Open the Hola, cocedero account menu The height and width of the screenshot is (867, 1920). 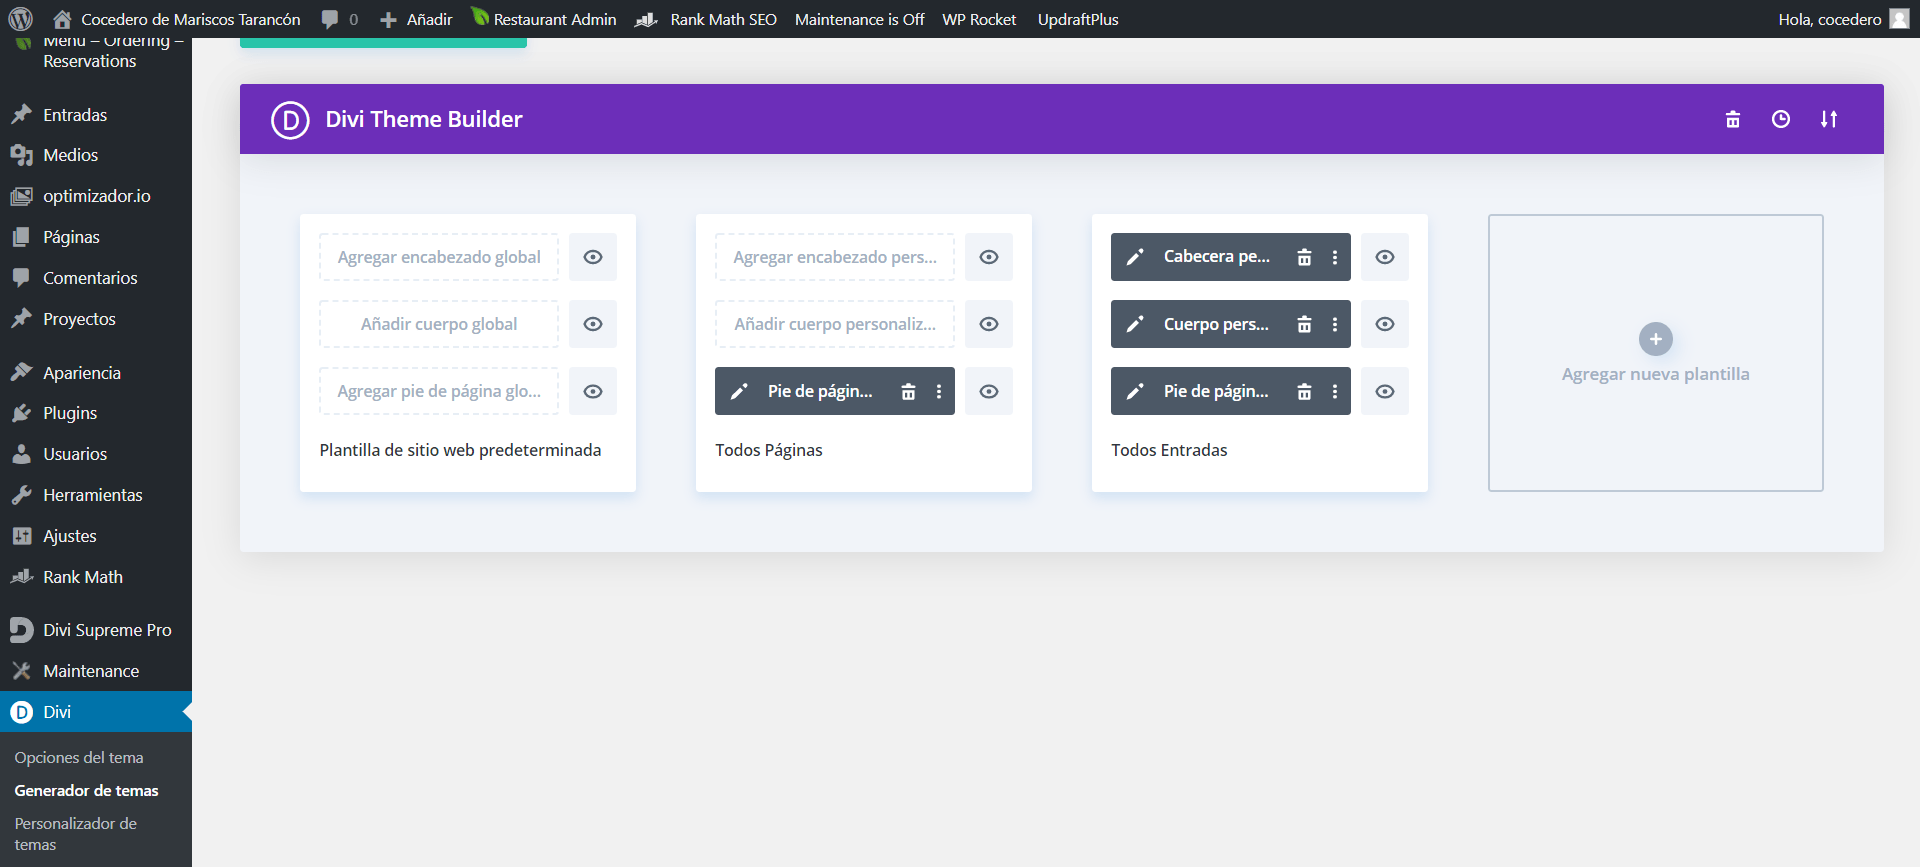pos(1843,19)
